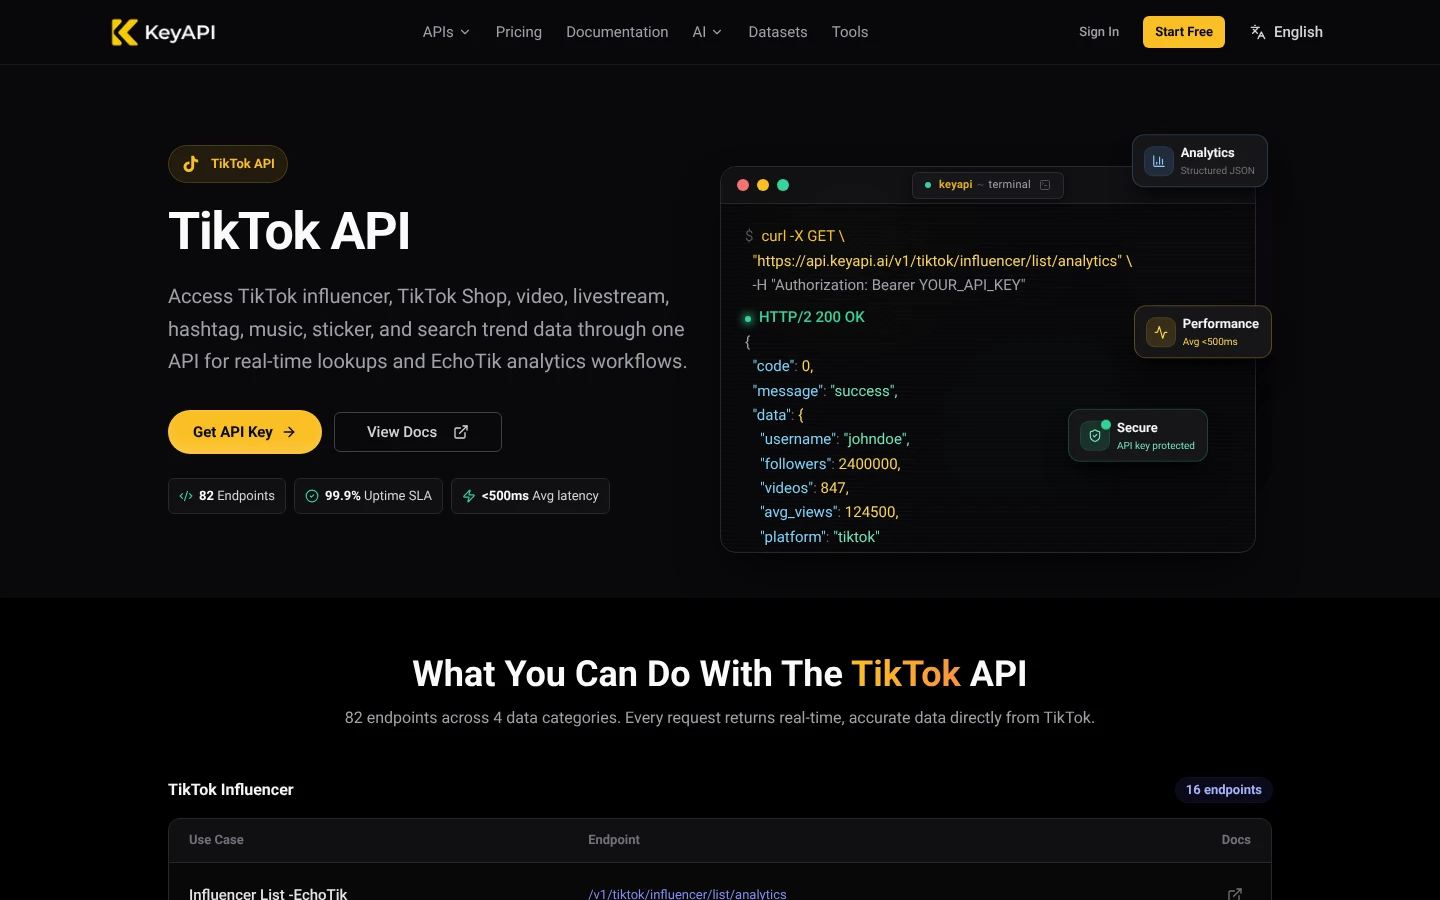Screen dimensions: 1440x900
Task: Click the checkmark icon beside 99.9% Uptime
Action: coord(312,496)
